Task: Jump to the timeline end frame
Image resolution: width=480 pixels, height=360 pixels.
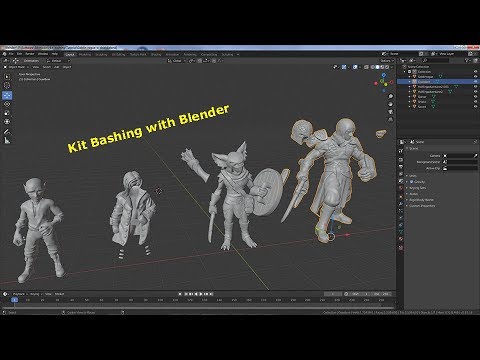Action: [211, 294]
